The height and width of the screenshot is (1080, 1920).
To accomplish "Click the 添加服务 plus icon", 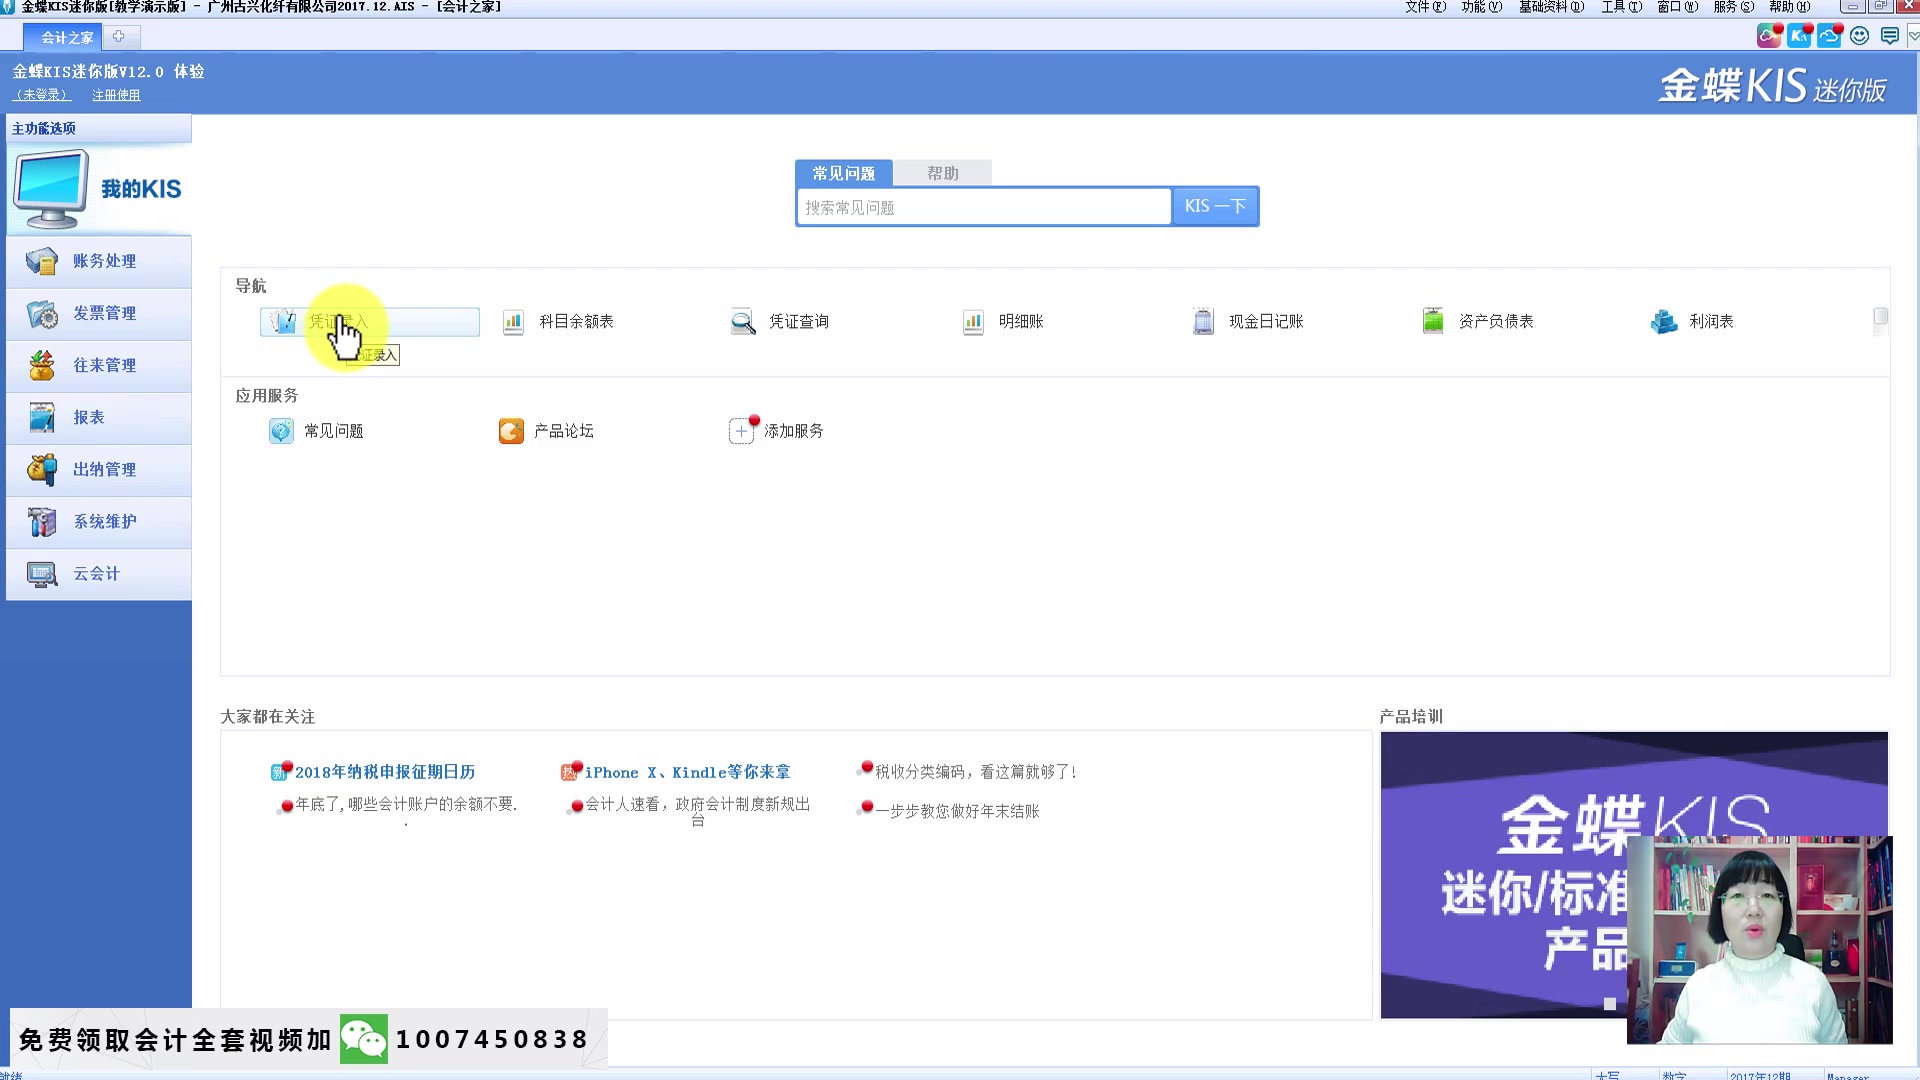I will (x=741, y=431).
